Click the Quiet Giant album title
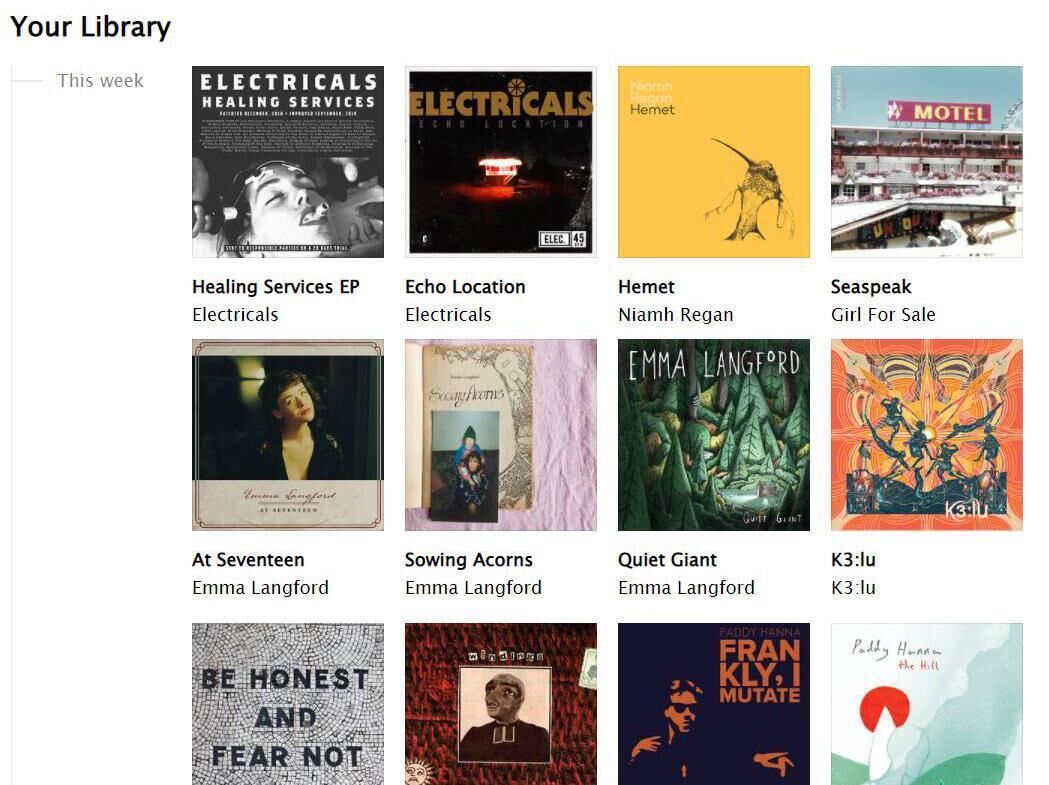This screenshot has height=785, width=1049. coord(667,559)
